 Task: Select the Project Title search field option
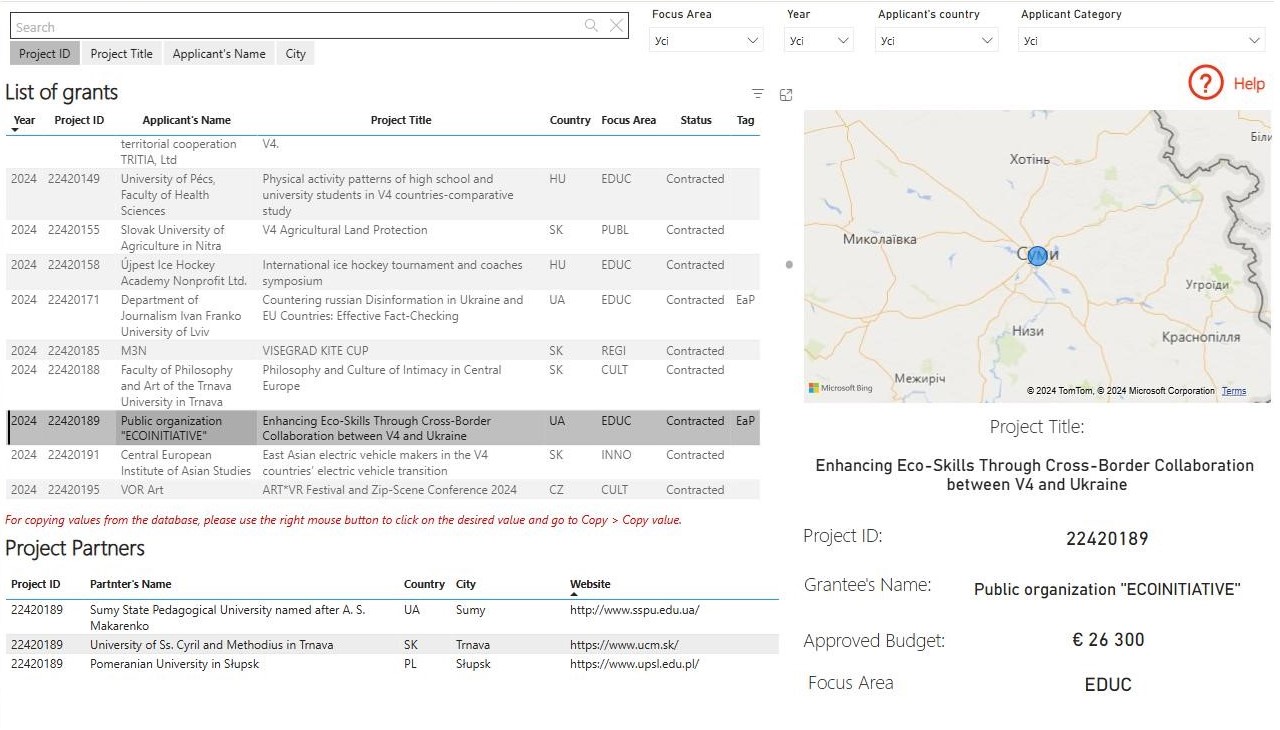pyautogui.click(x=121, y=54)
